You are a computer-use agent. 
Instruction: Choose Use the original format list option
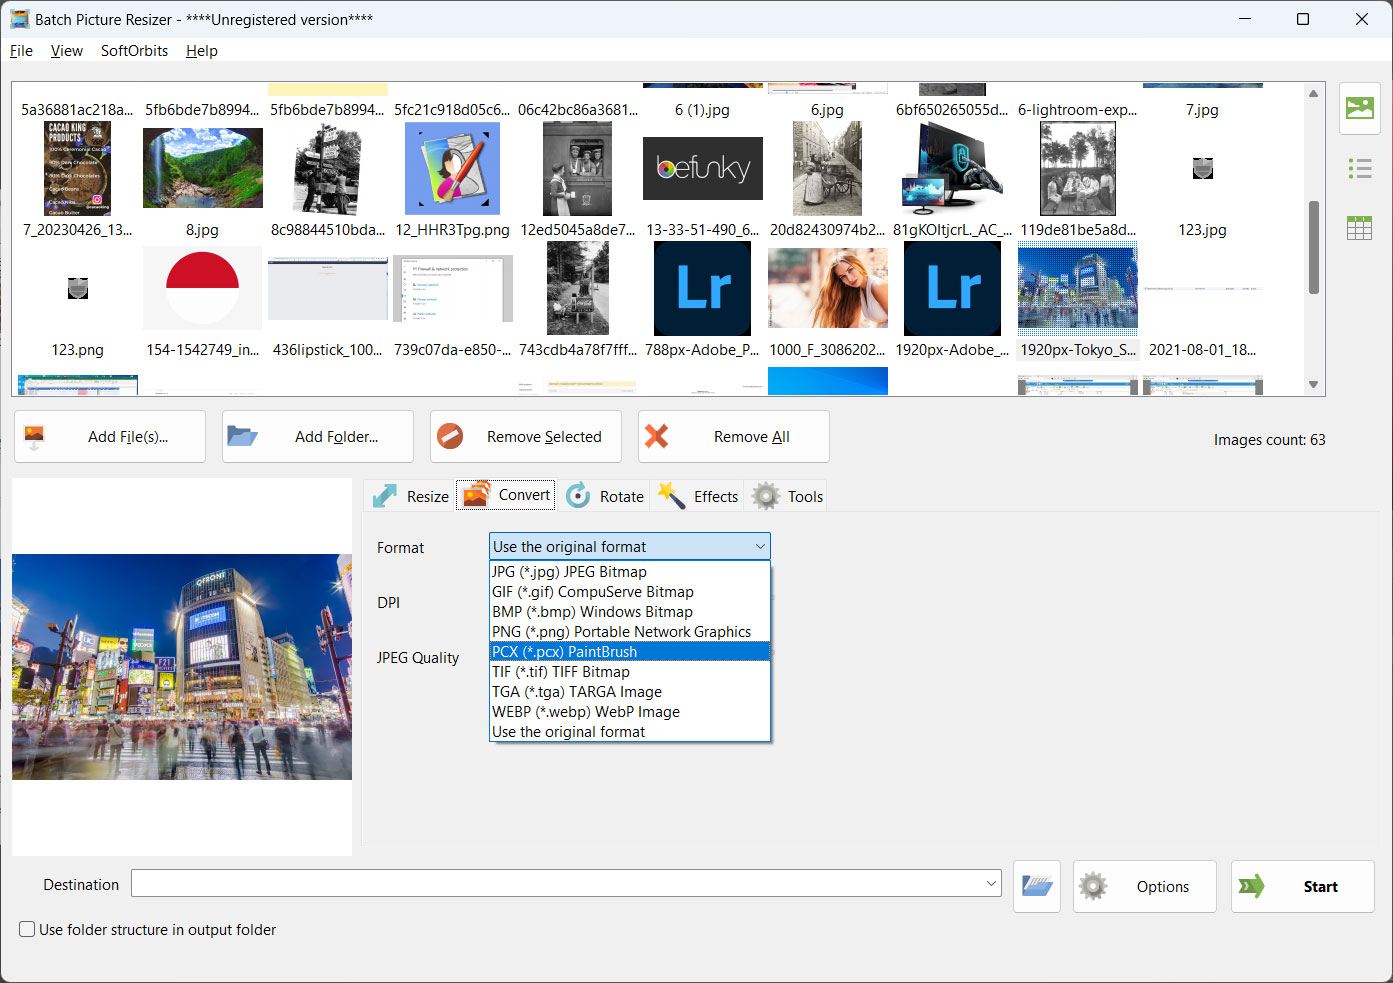[x=630, y=732]
